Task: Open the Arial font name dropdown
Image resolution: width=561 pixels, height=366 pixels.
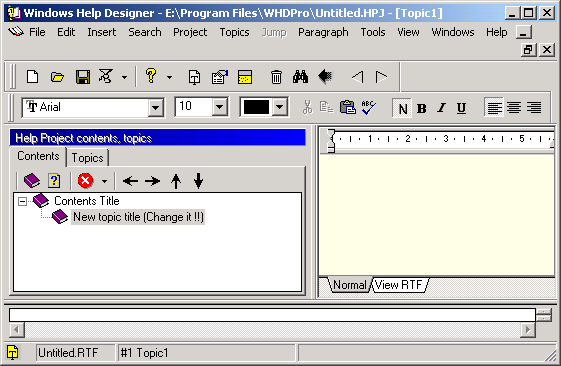Action: [156, 107]
